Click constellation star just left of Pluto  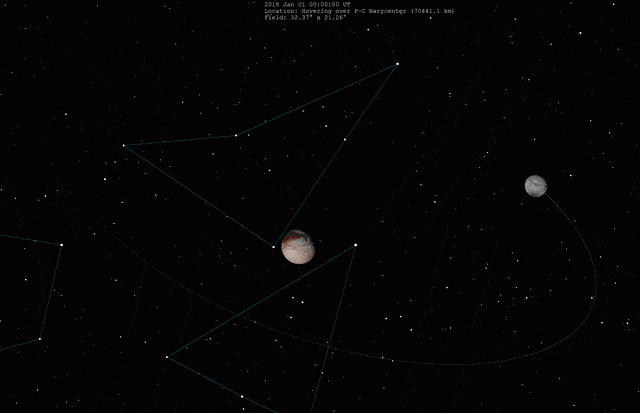click(x=273, y=247)
